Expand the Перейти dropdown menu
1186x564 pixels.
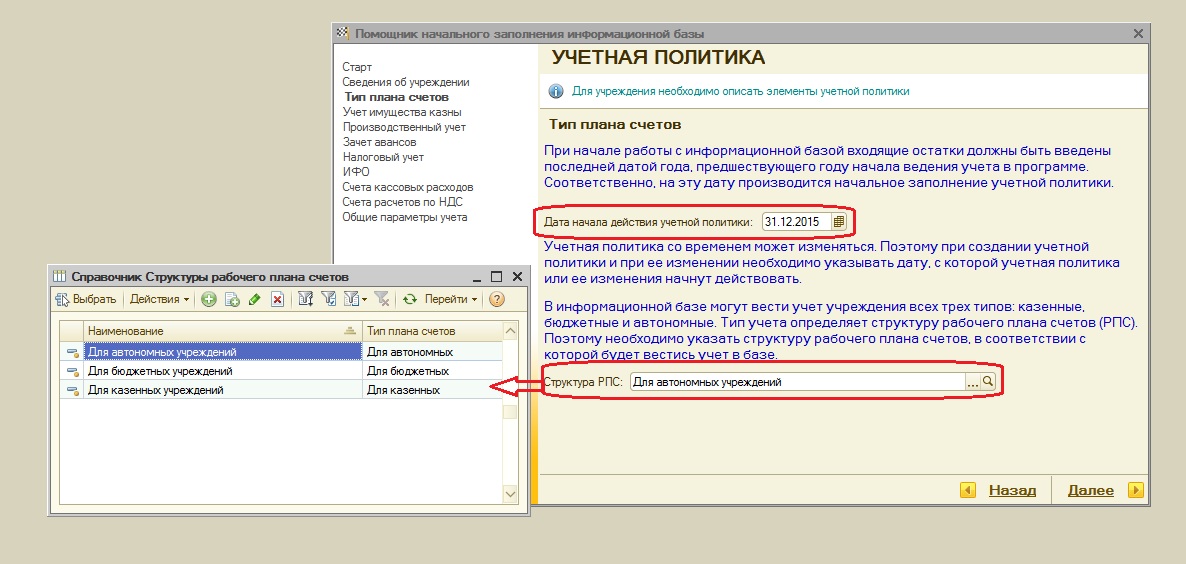tap(451, 299)
